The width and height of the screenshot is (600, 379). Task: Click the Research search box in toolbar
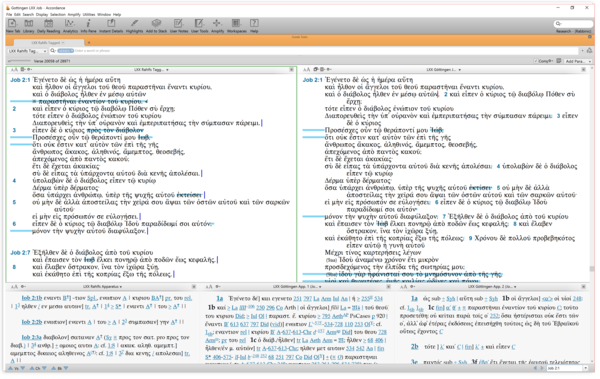(x=573, y=24)
